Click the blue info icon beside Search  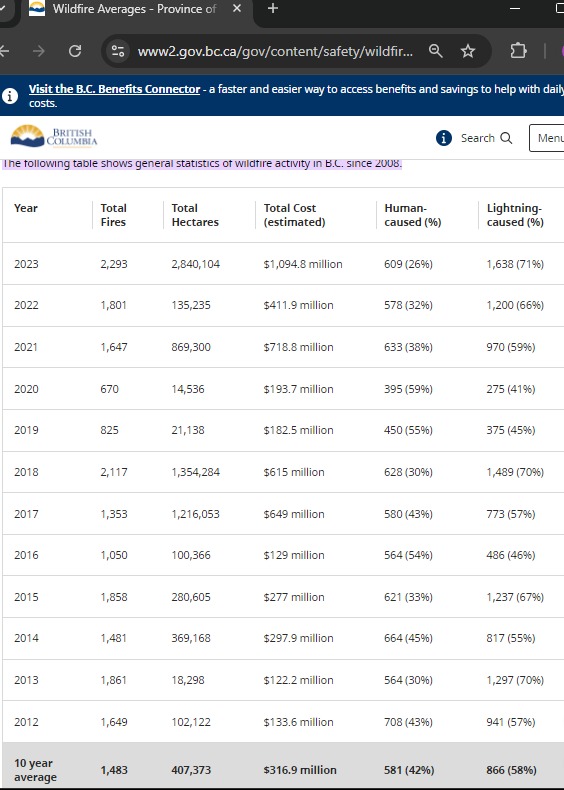click(x=444, y=138)
